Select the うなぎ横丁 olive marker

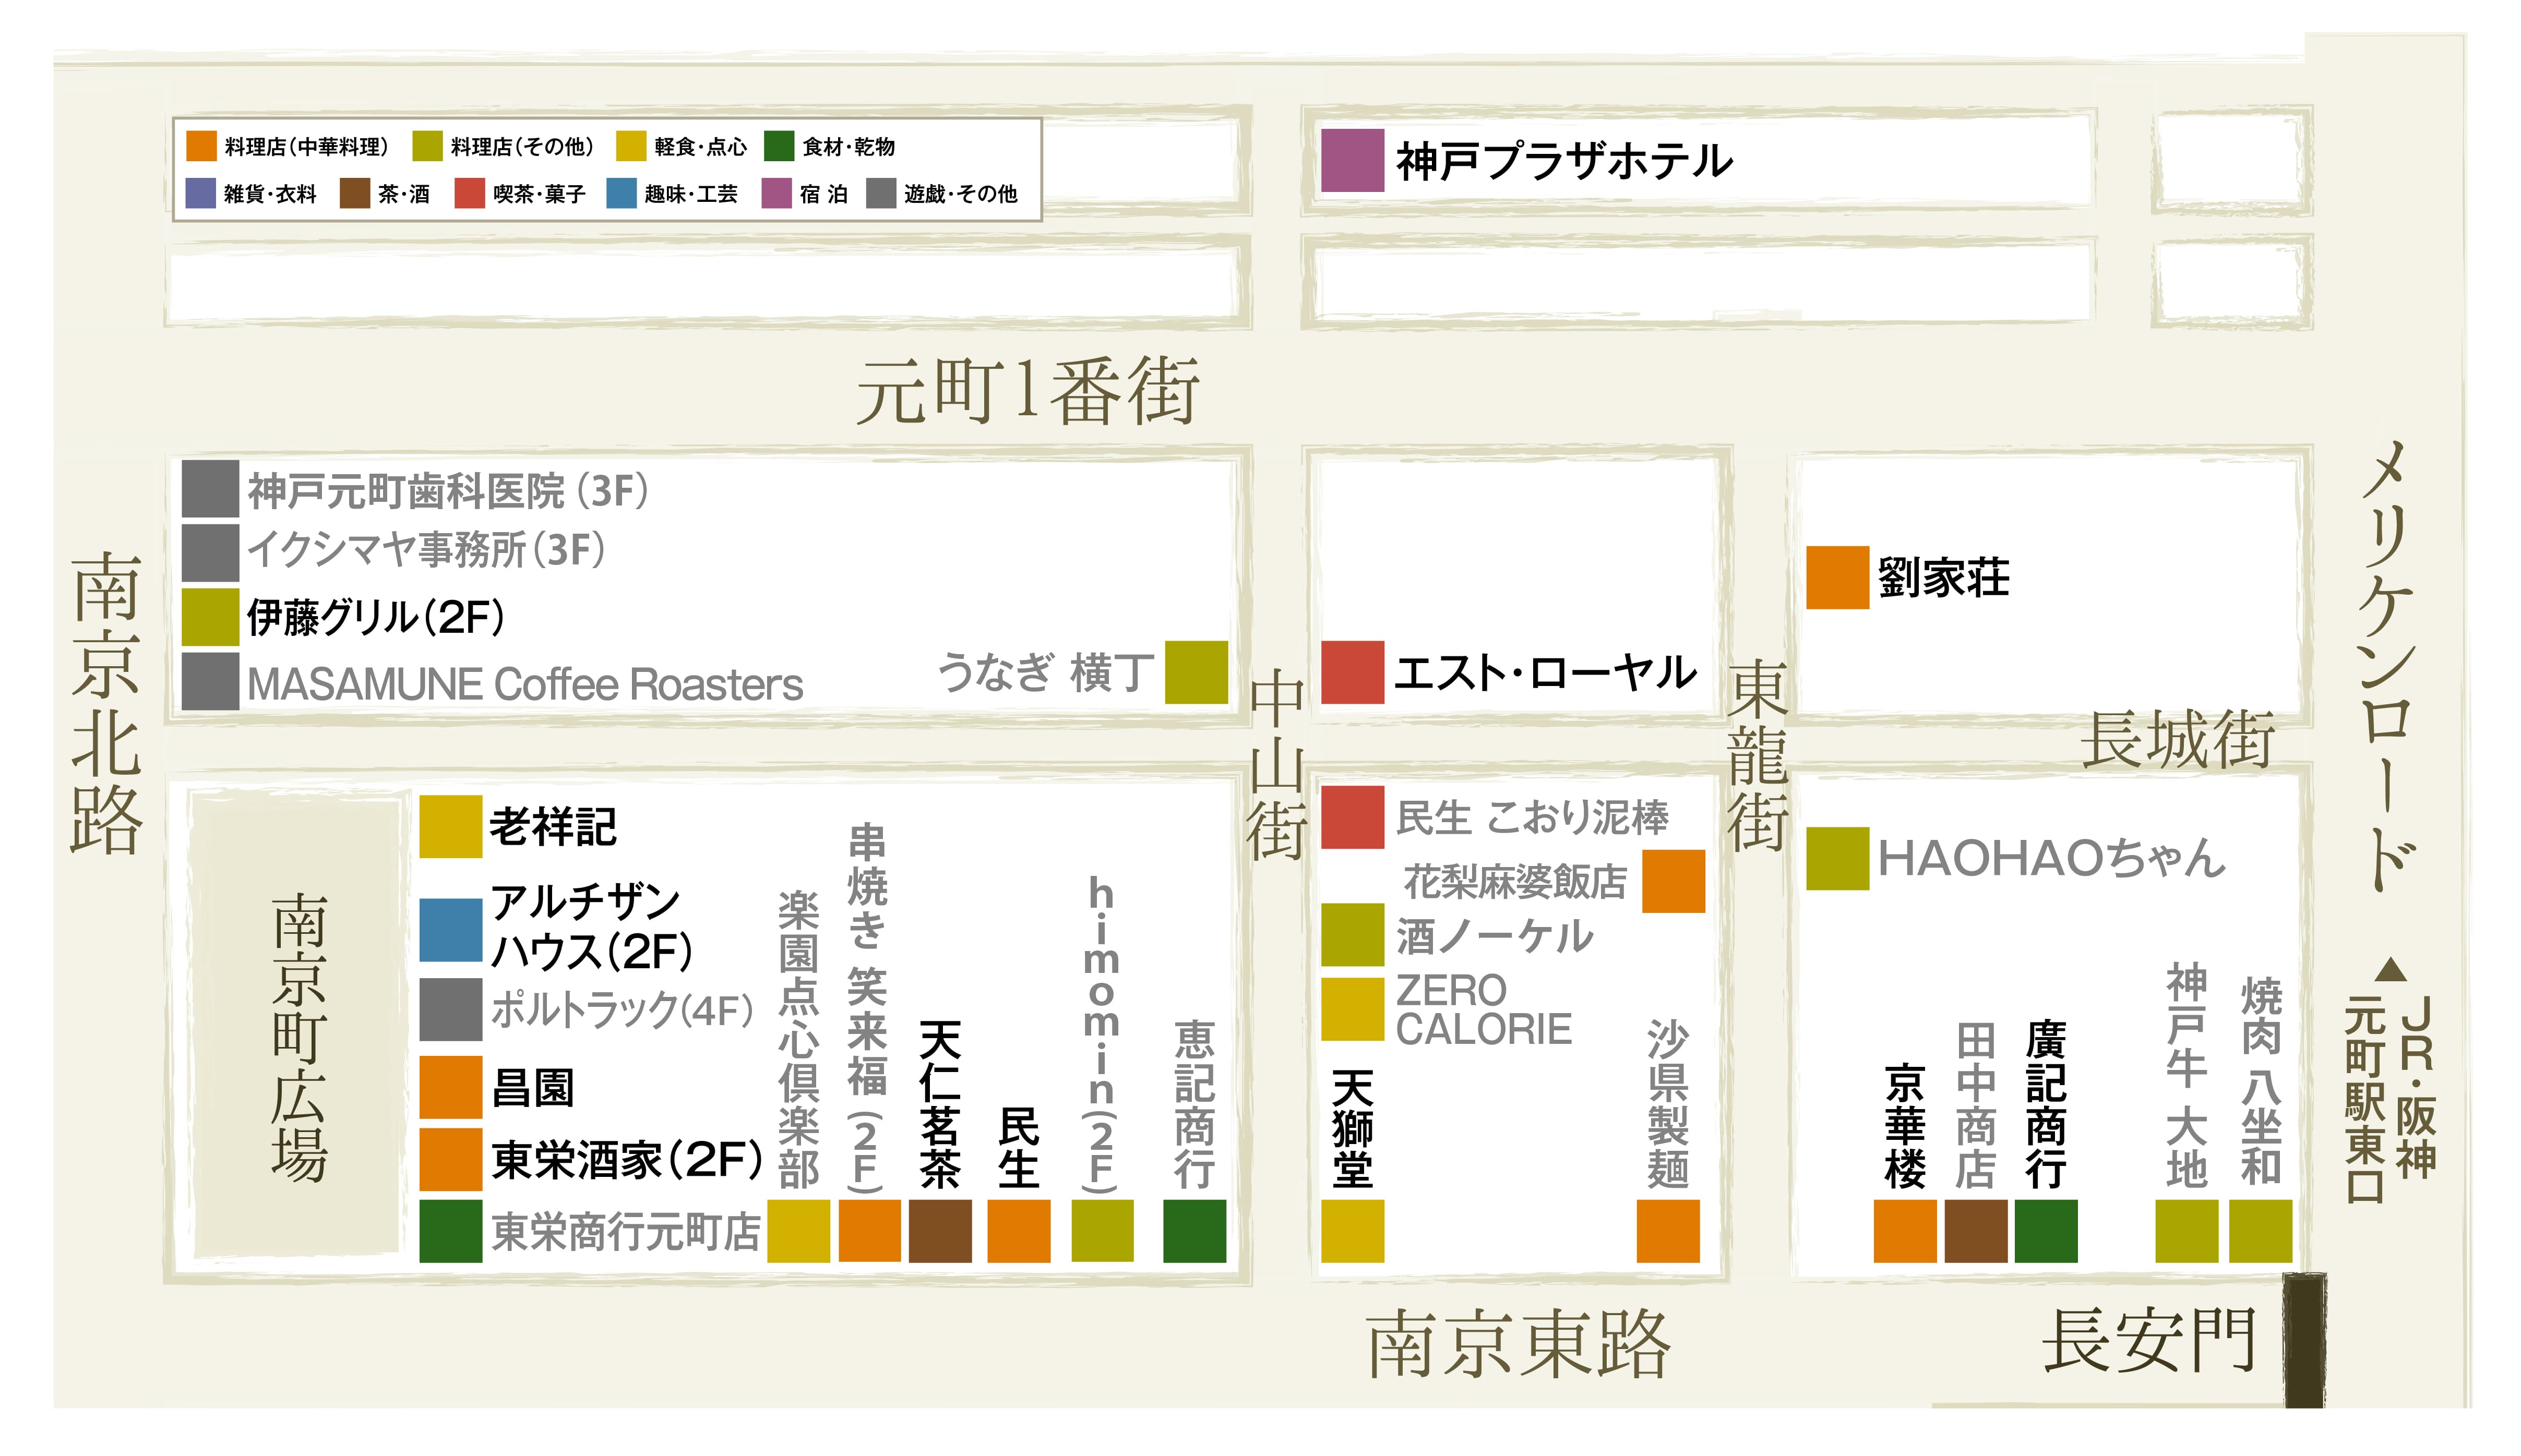(x=1196, y=672)
